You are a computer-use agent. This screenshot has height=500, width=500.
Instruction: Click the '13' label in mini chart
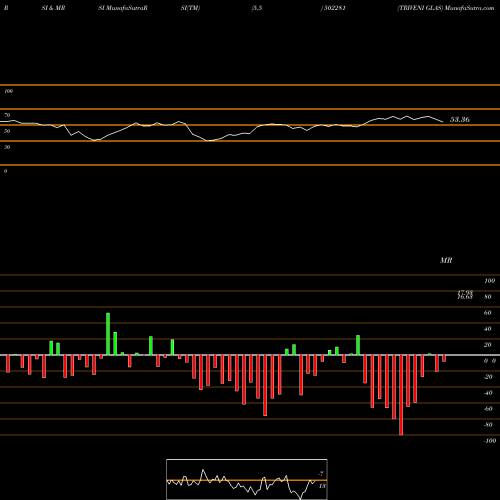pyautogui.click(x=322, y=486)
